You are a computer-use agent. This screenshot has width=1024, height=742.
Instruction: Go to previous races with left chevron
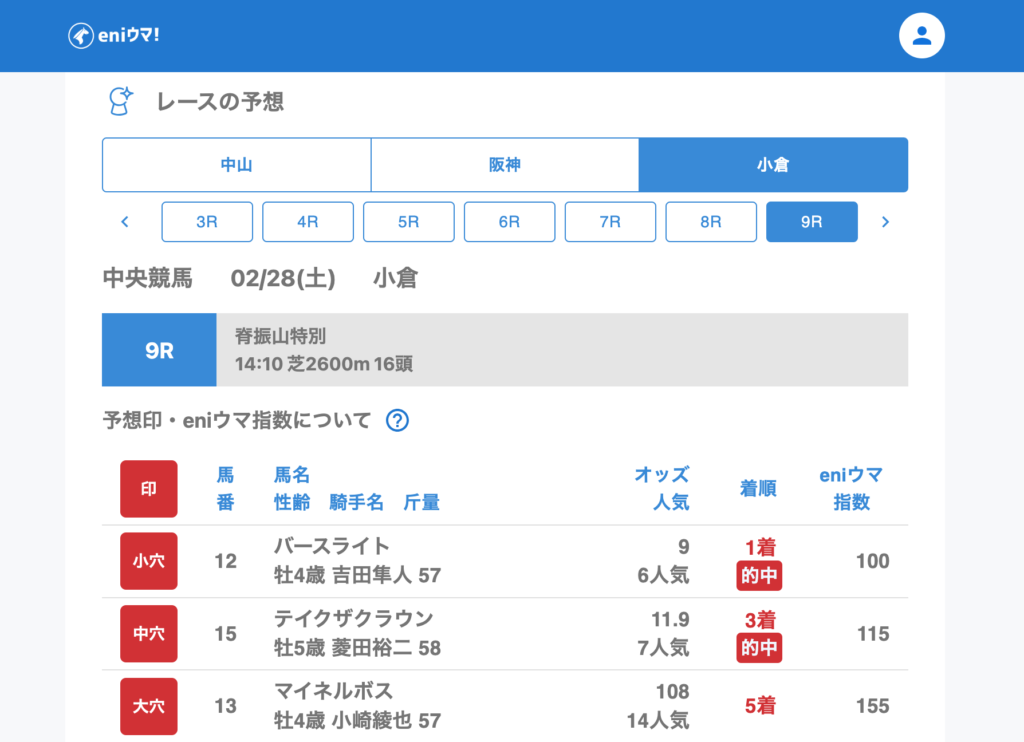click(x=125, y=222)
